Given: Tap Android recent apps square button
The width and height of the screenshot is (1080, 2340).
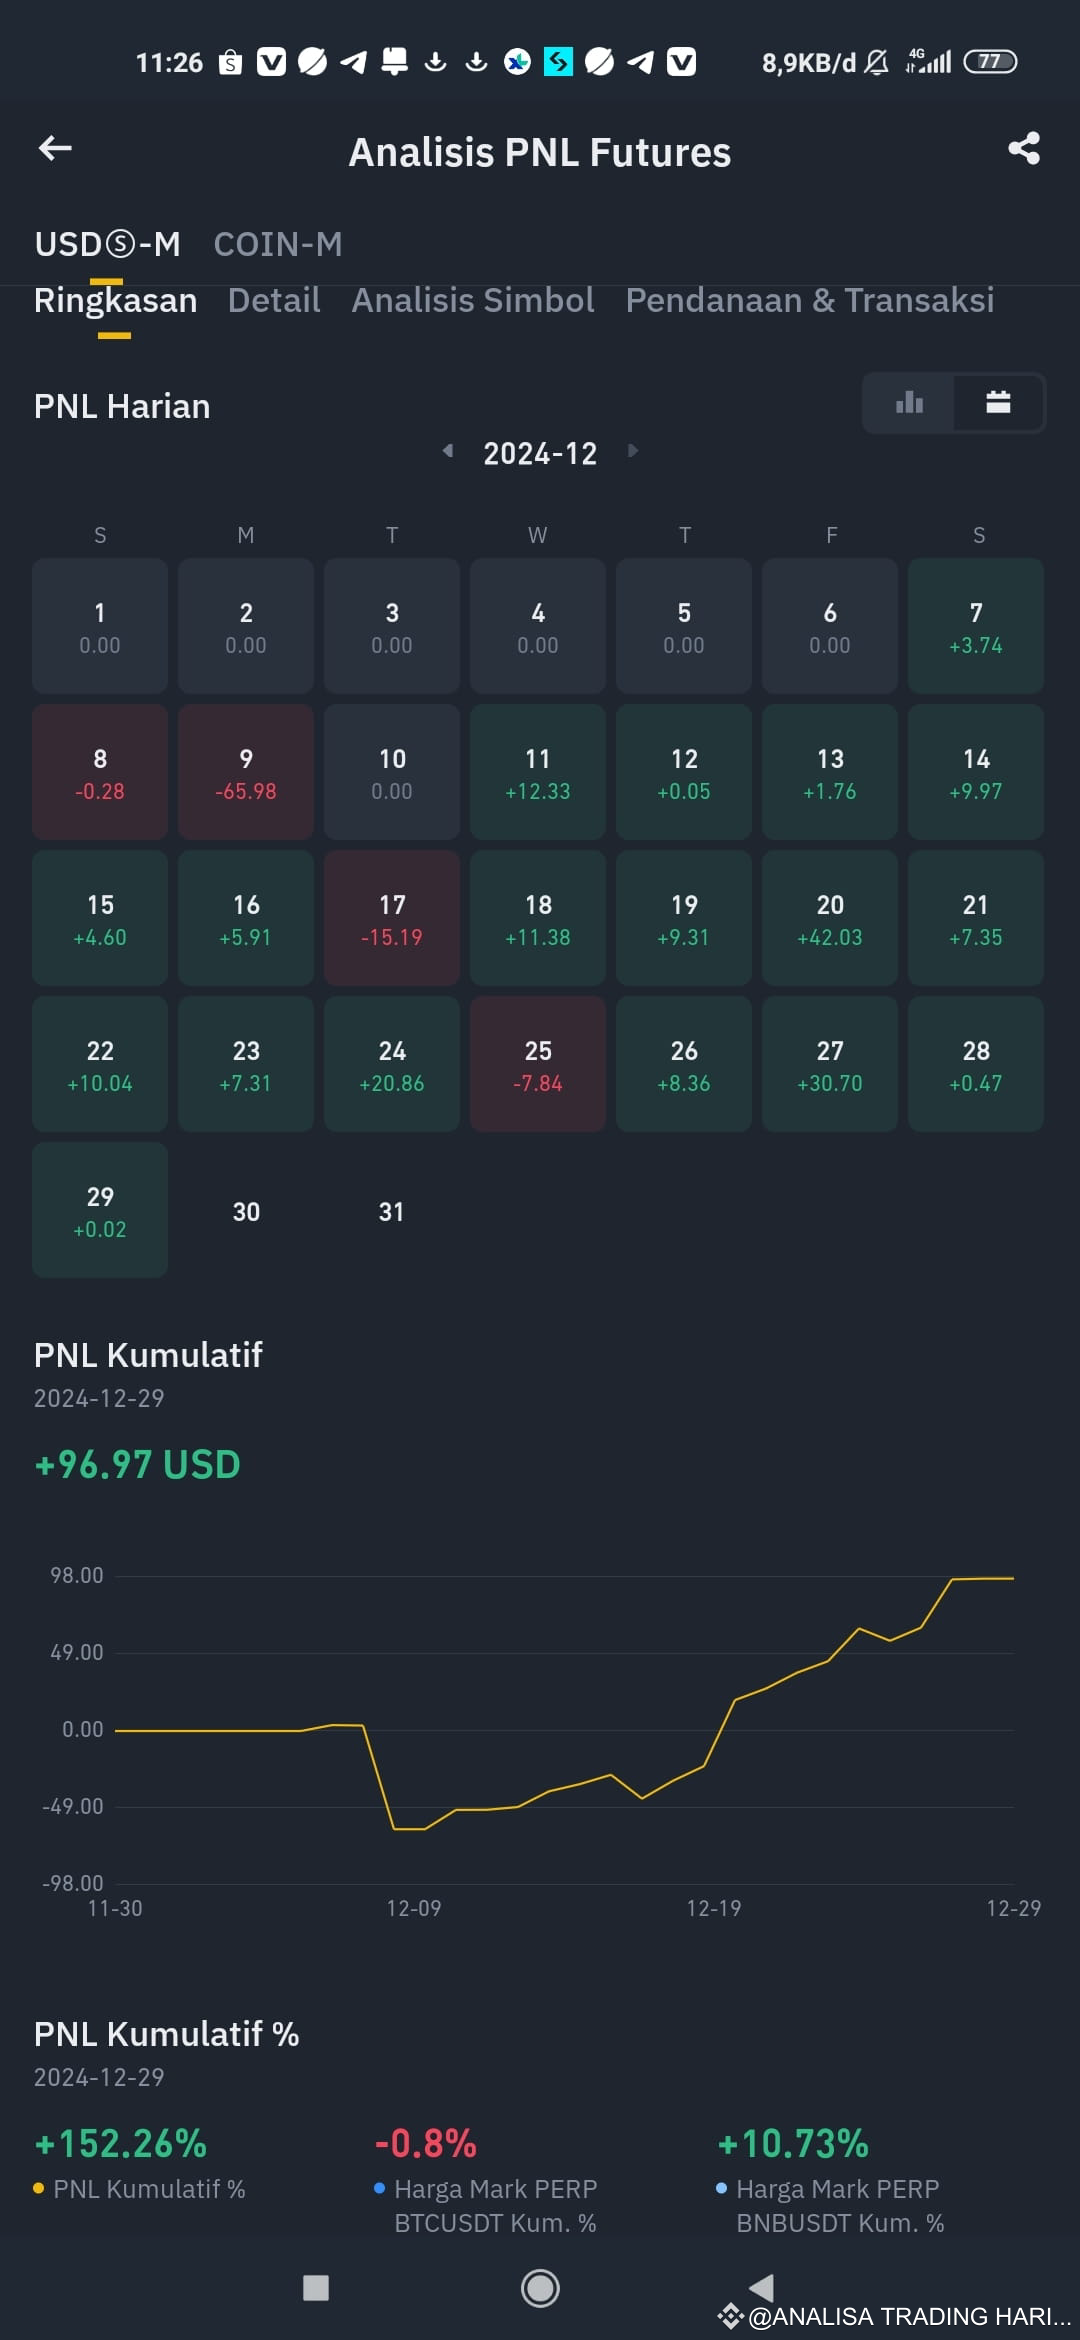Looking at the screenshot, I should click(x=316, y=2288).
